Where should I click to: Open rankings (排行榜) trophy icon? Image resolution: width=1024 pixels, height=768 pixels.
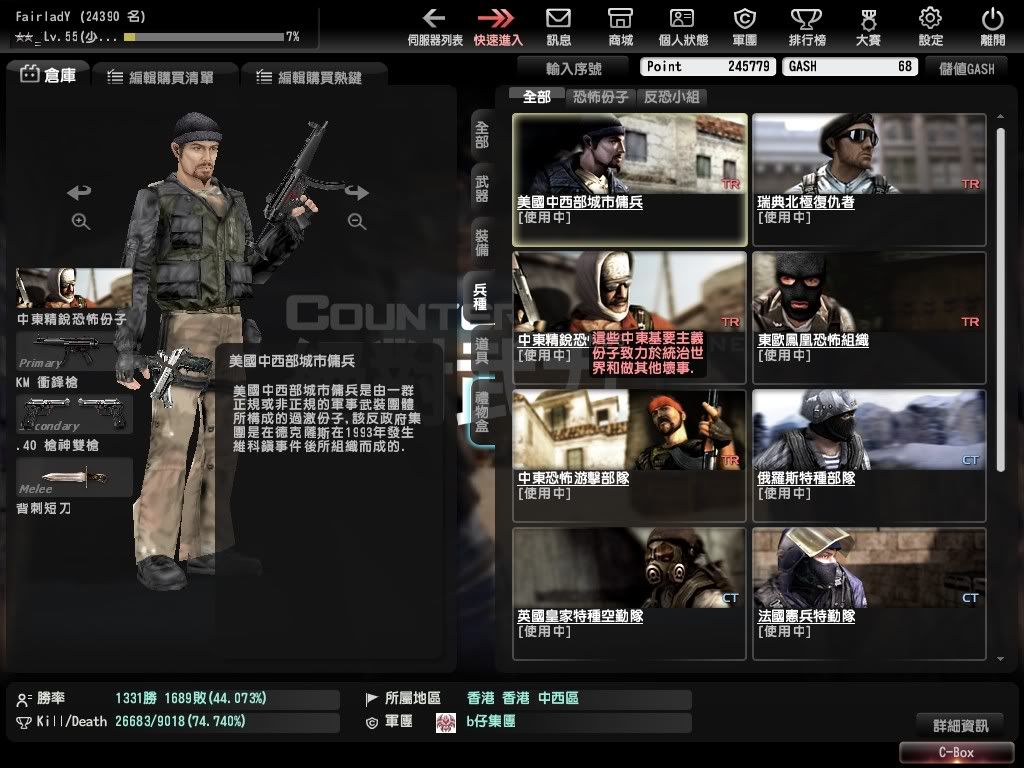[x=807, y=18]
